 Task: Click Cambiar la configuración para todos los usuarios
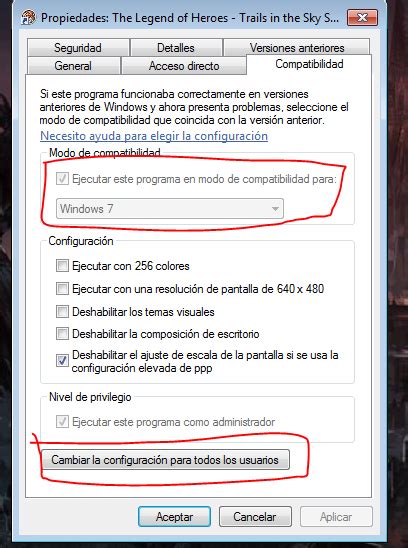[x=165, y=460]
